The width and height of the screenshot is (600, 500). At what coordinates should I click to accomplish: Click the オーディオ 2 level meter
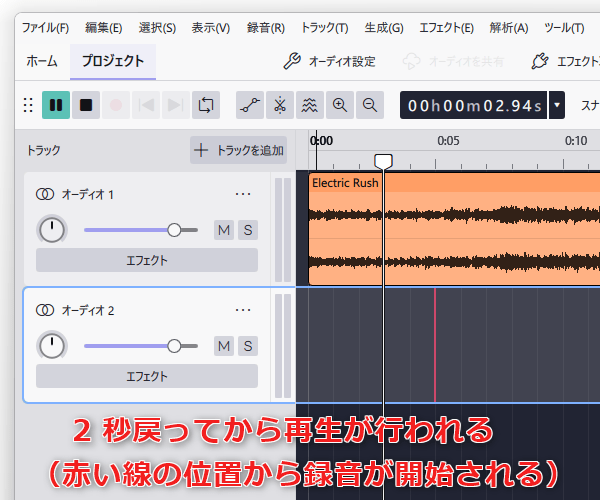tap(283, 346)
